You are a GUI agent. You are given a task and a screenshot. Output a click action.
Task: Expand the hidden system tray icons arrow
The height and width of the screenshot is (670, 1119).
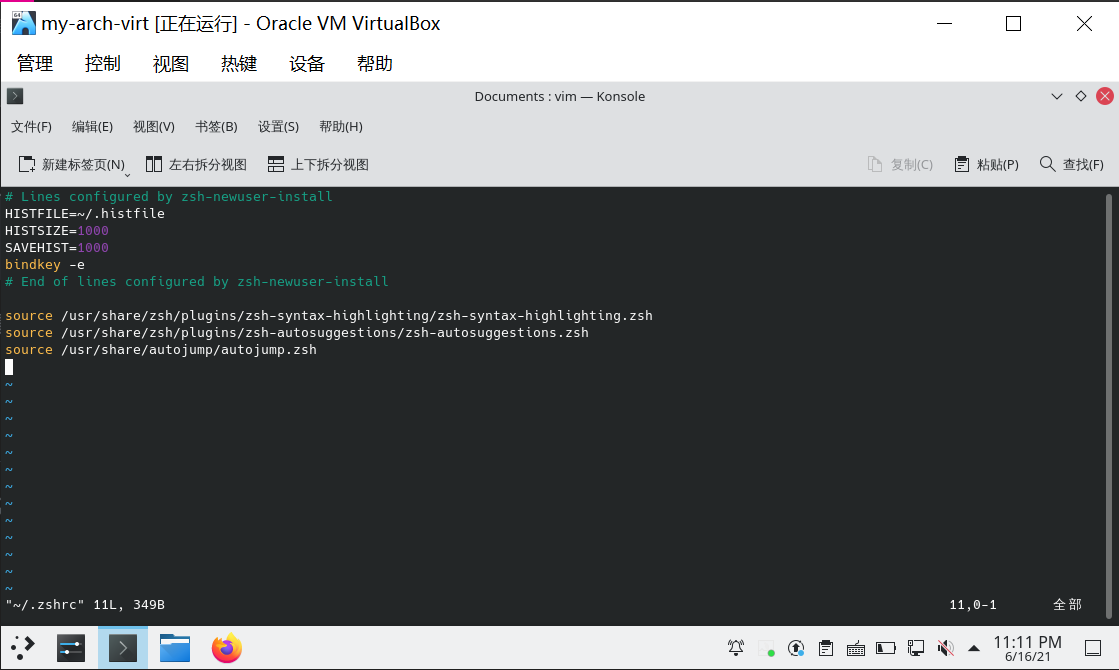coord(973,648)
